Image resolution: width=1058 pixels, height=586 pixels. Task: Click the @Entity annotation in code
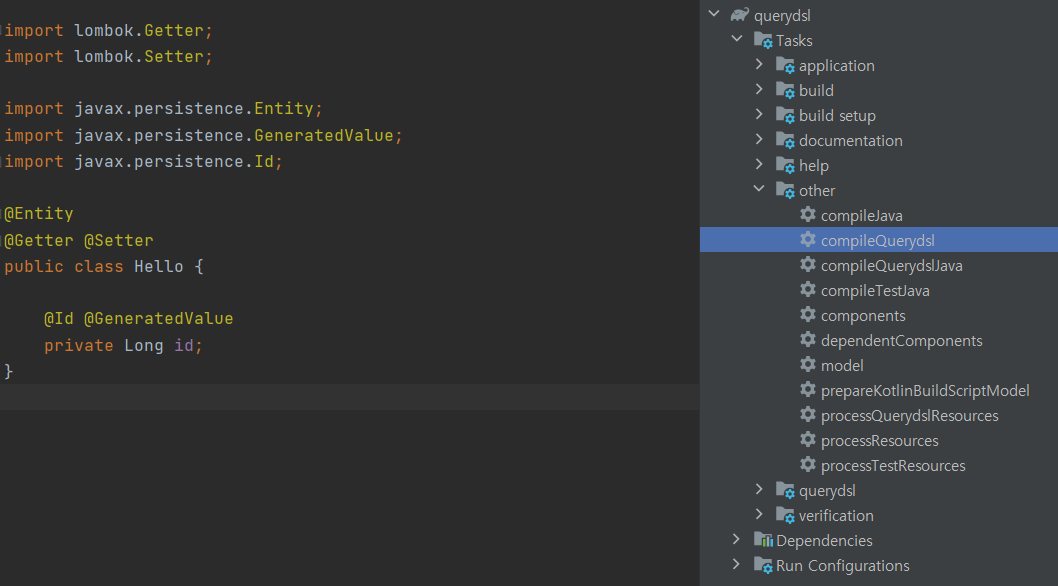click(x=38, y=214)
